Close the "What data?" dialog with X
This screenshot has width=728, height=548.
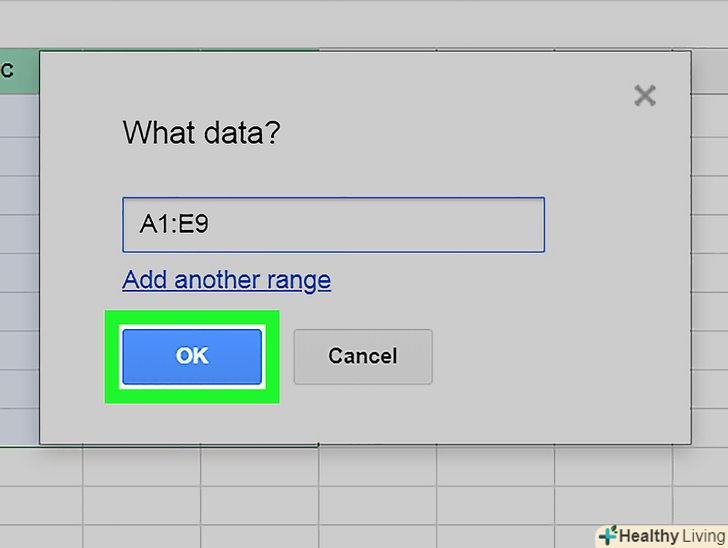pos(645,96)
